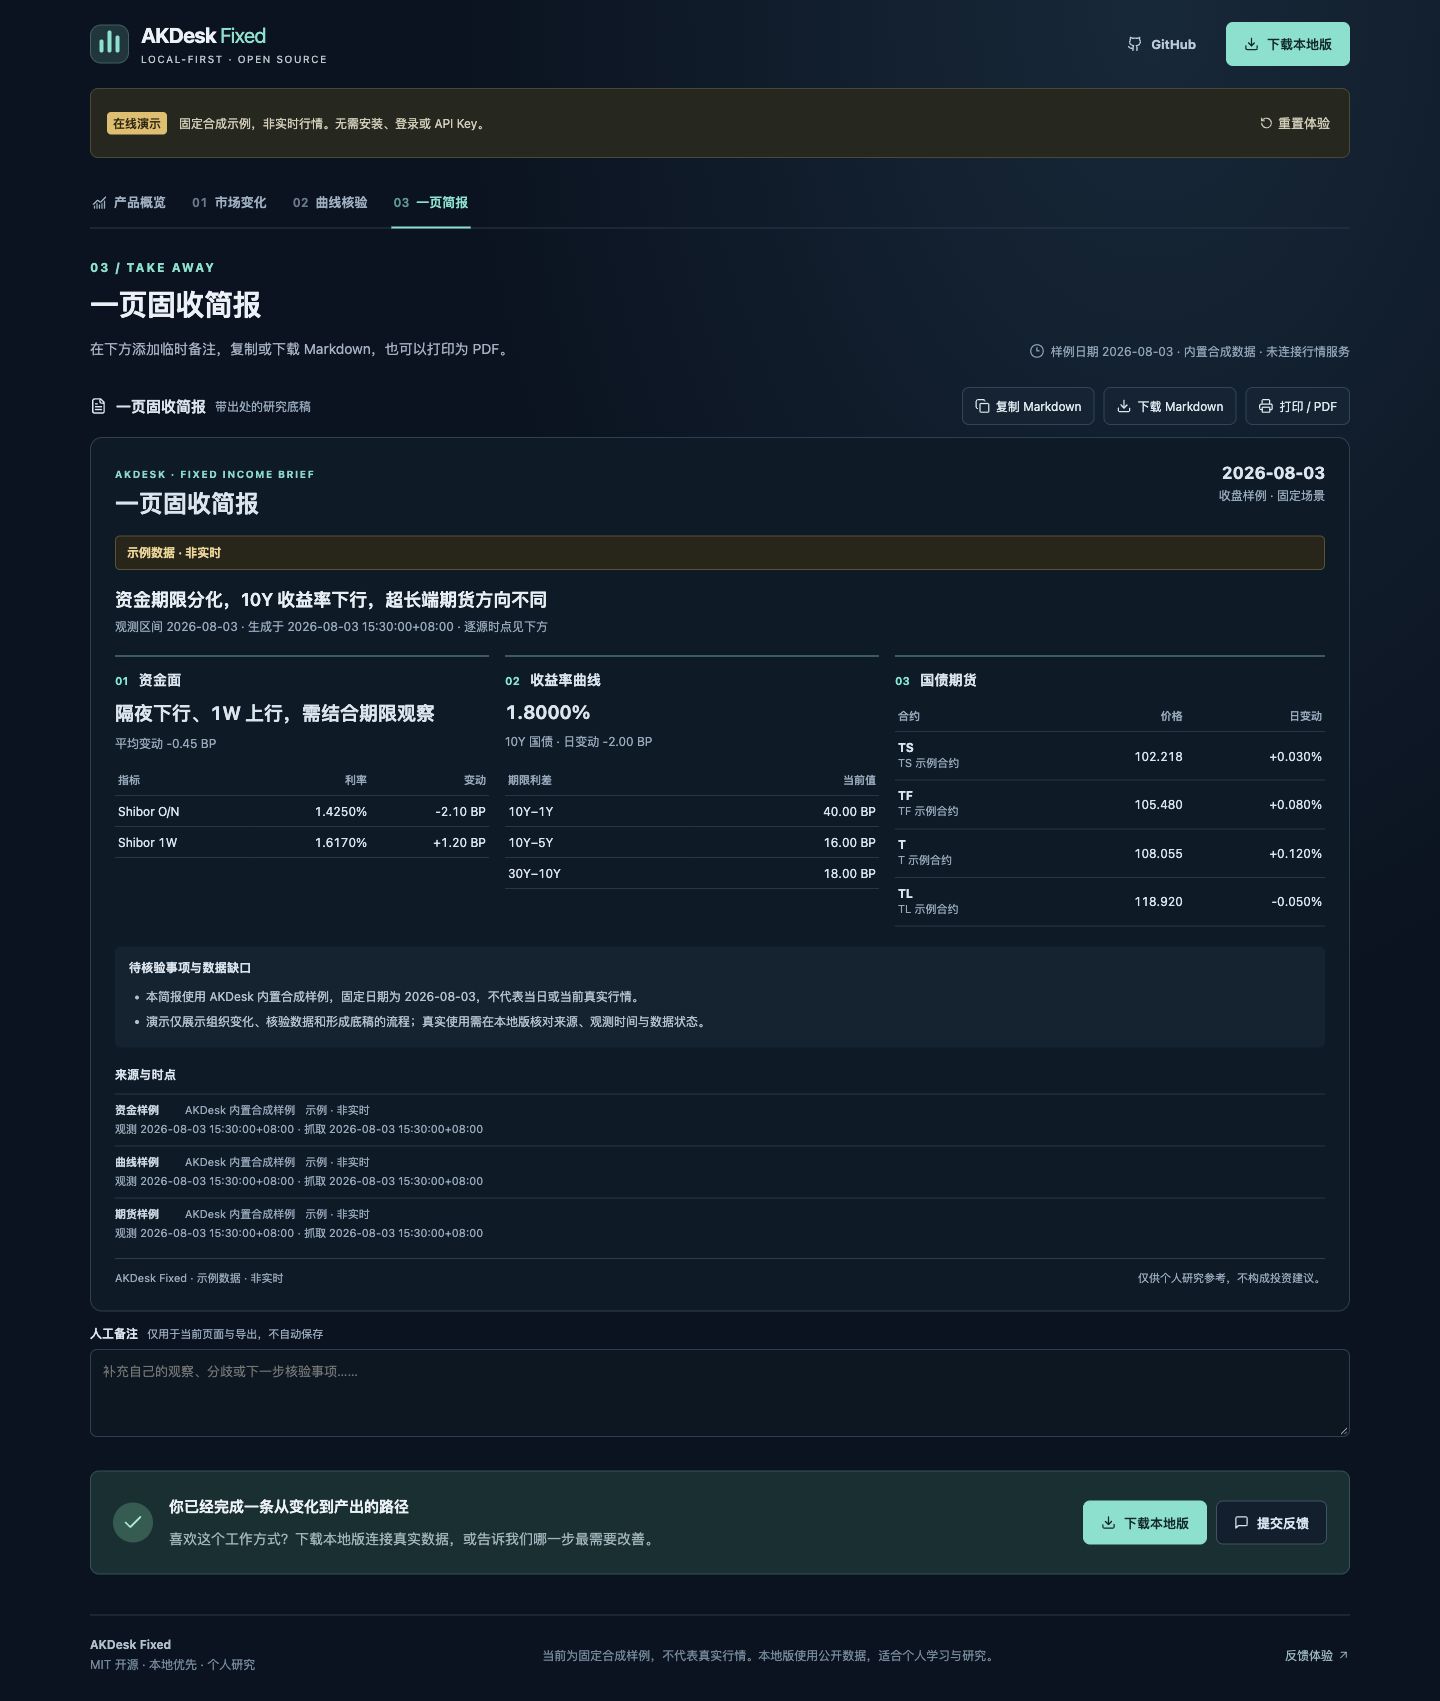1440x1701 pixels.
Task: Select the 03 一页简报 tab
Action: [x=431, y=202]
